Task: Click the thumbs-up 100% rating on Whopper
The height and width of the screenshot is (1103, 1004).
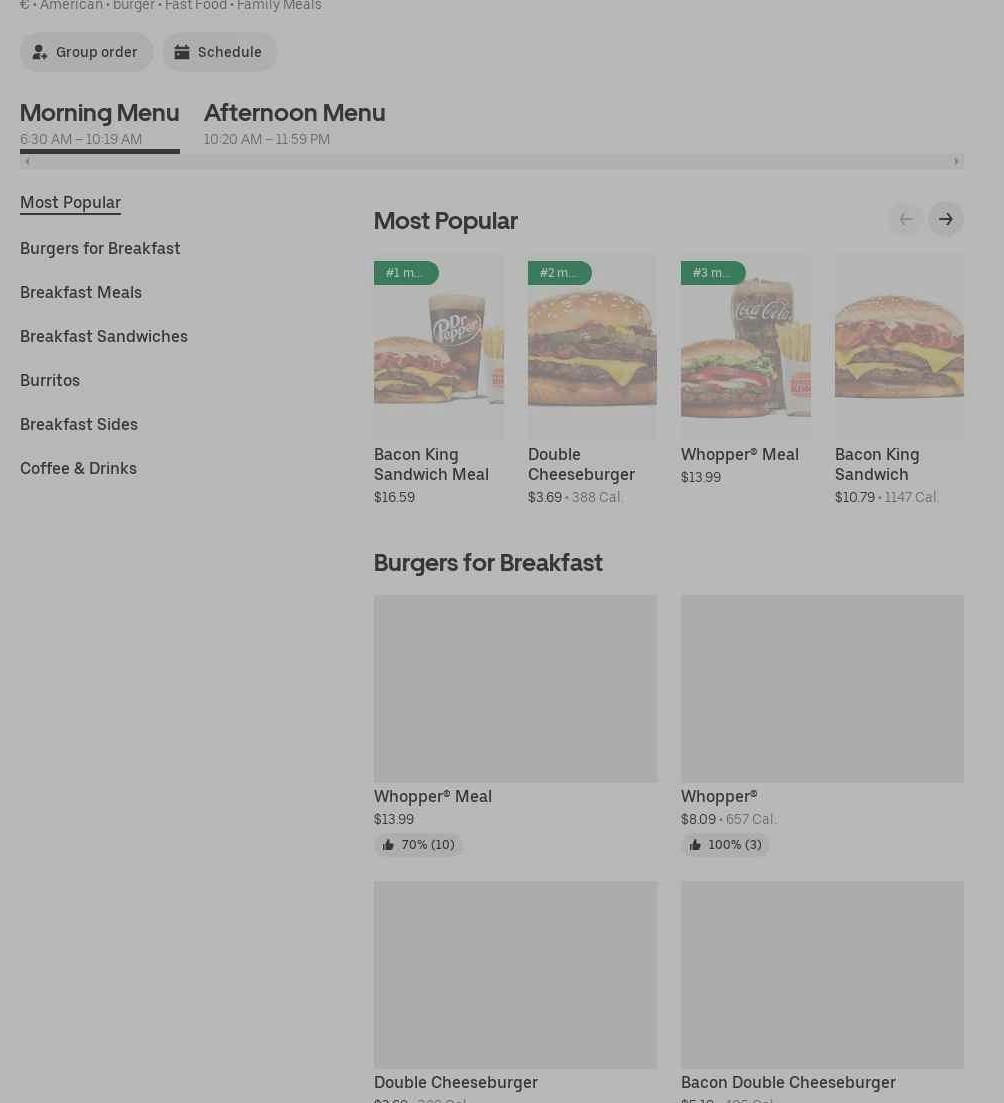Action: [725, 845]
